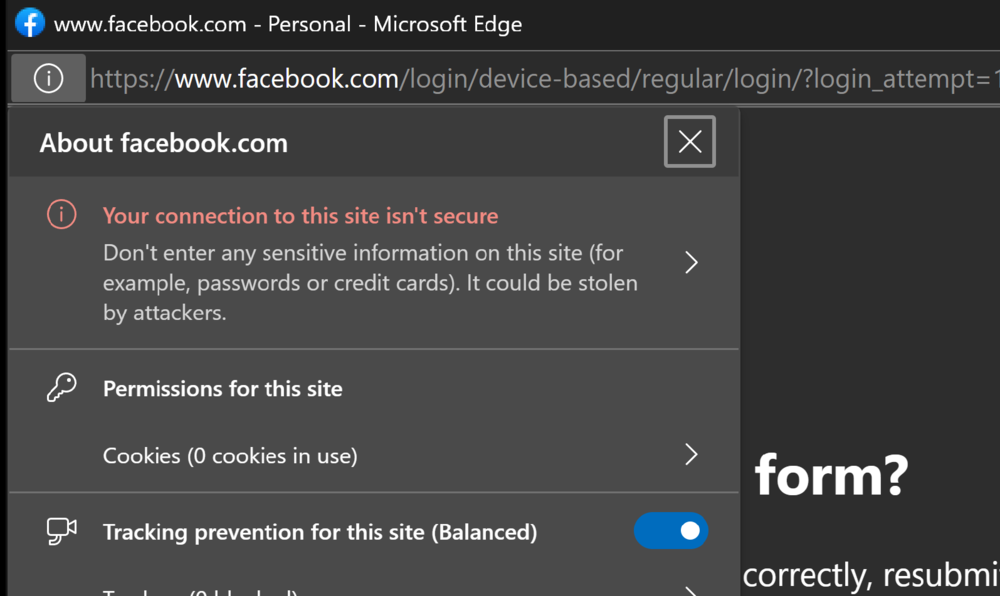Click the "correctly, resubmit" page text
The image size is (1000, 596).
[x=870, y=576]
